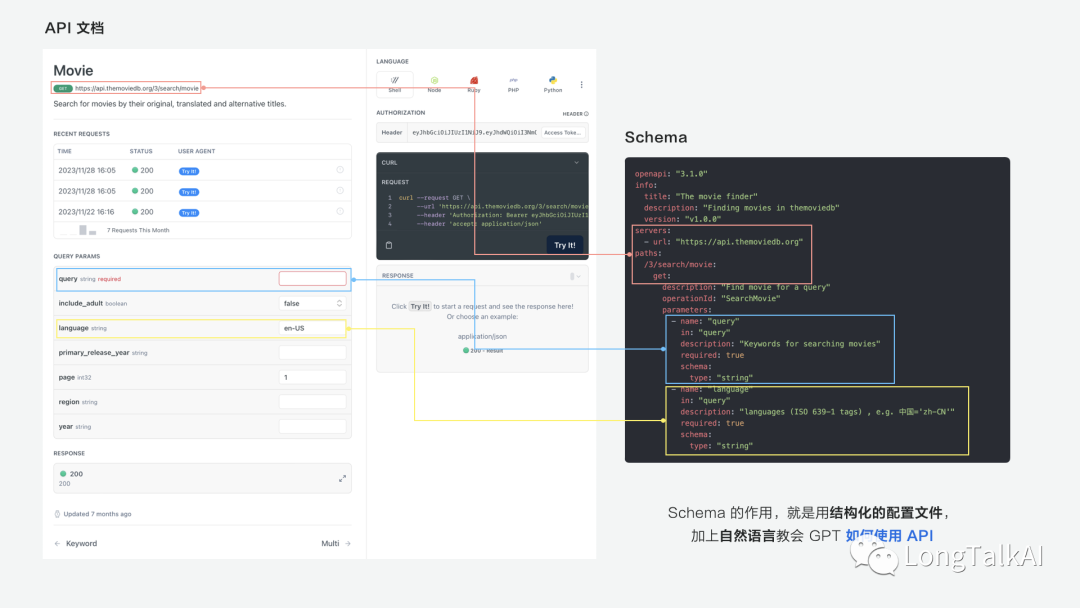Image resolution: width=1080 pixels, height=608 pixels.
Task: Open the include_adult false dropdown
Action: (313, 303)
